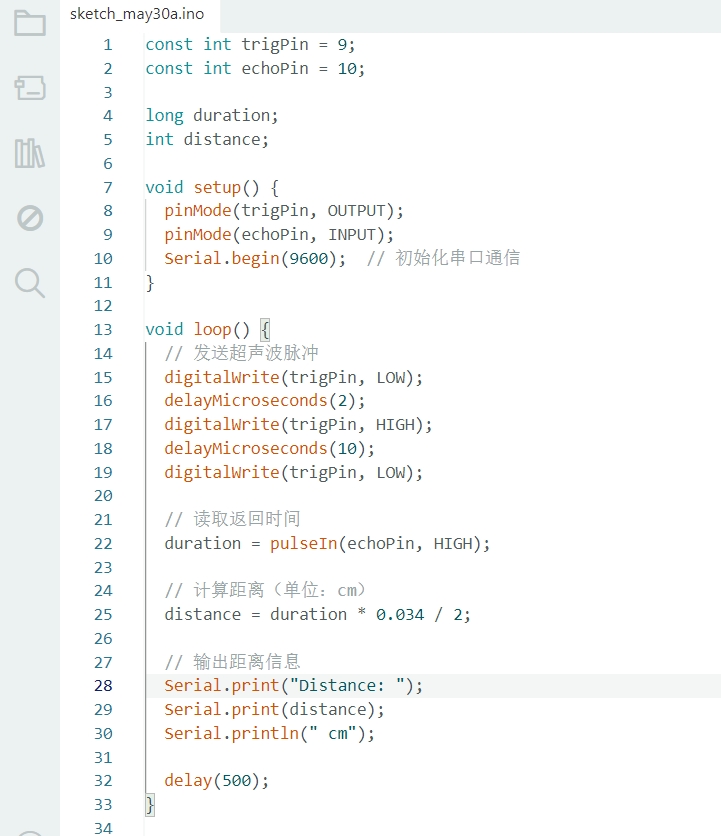Open the Boards Manager sidebar icon

[30, 87]
